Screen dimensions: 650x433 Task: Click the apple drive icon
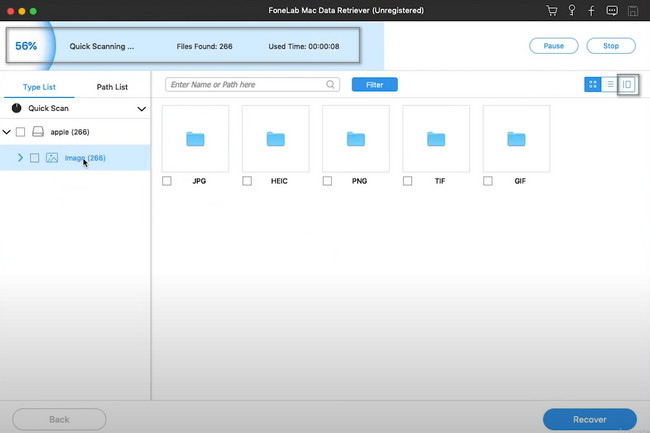click(38, 132)
